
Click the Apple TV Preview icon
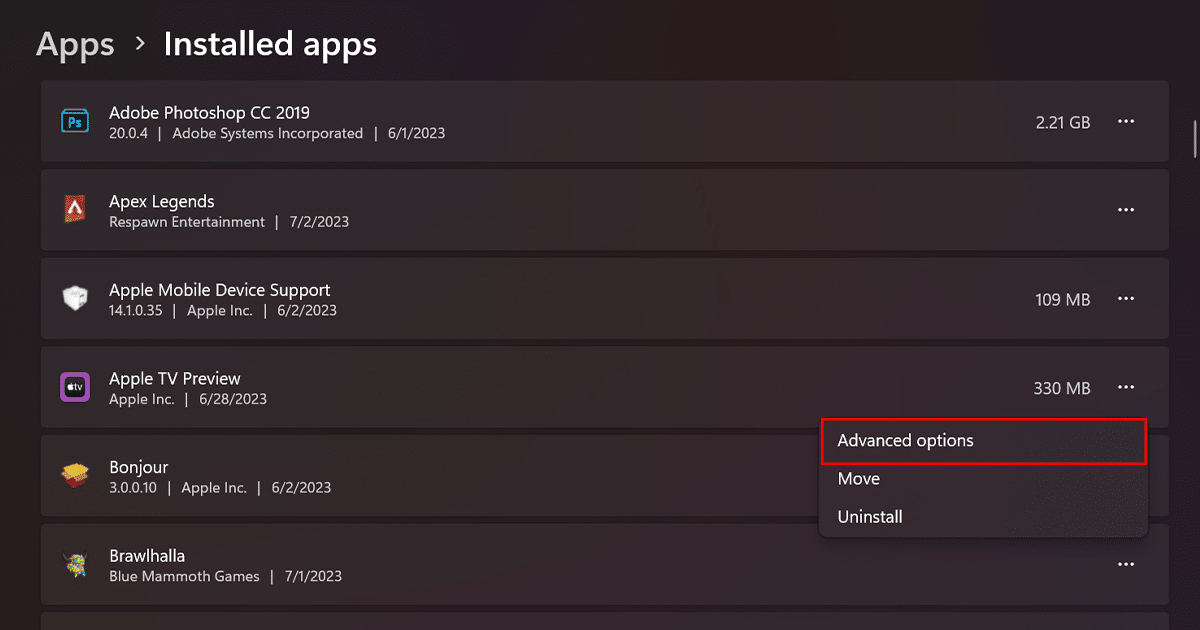click(75, 387)
